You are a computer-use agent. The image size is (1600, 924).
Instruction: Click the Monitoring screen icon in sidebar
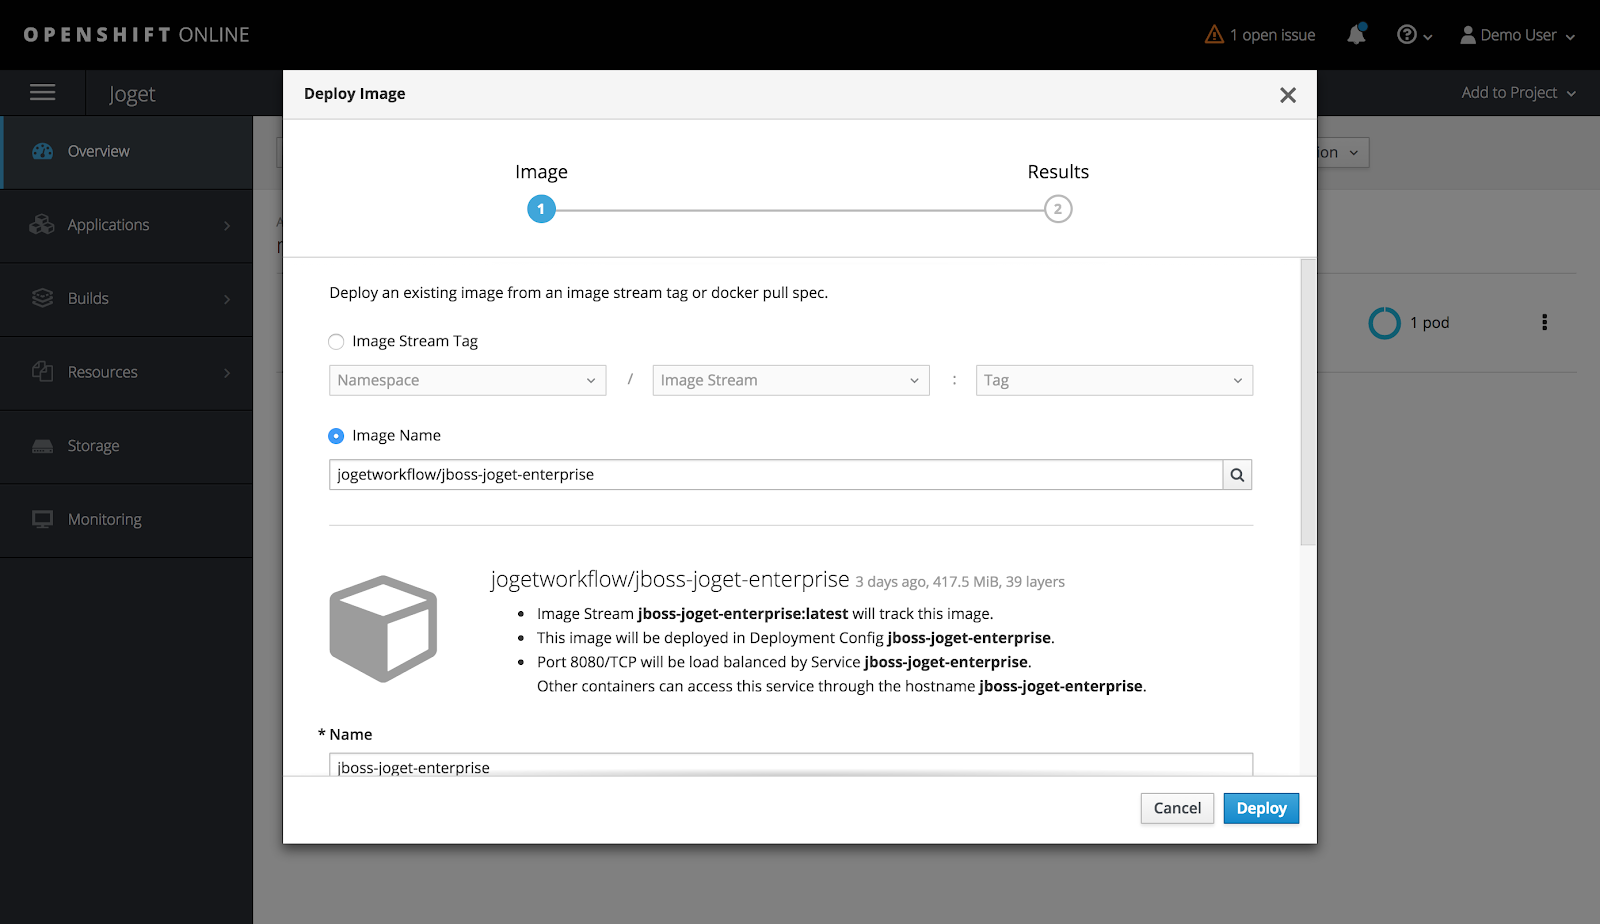coord(42,519)
